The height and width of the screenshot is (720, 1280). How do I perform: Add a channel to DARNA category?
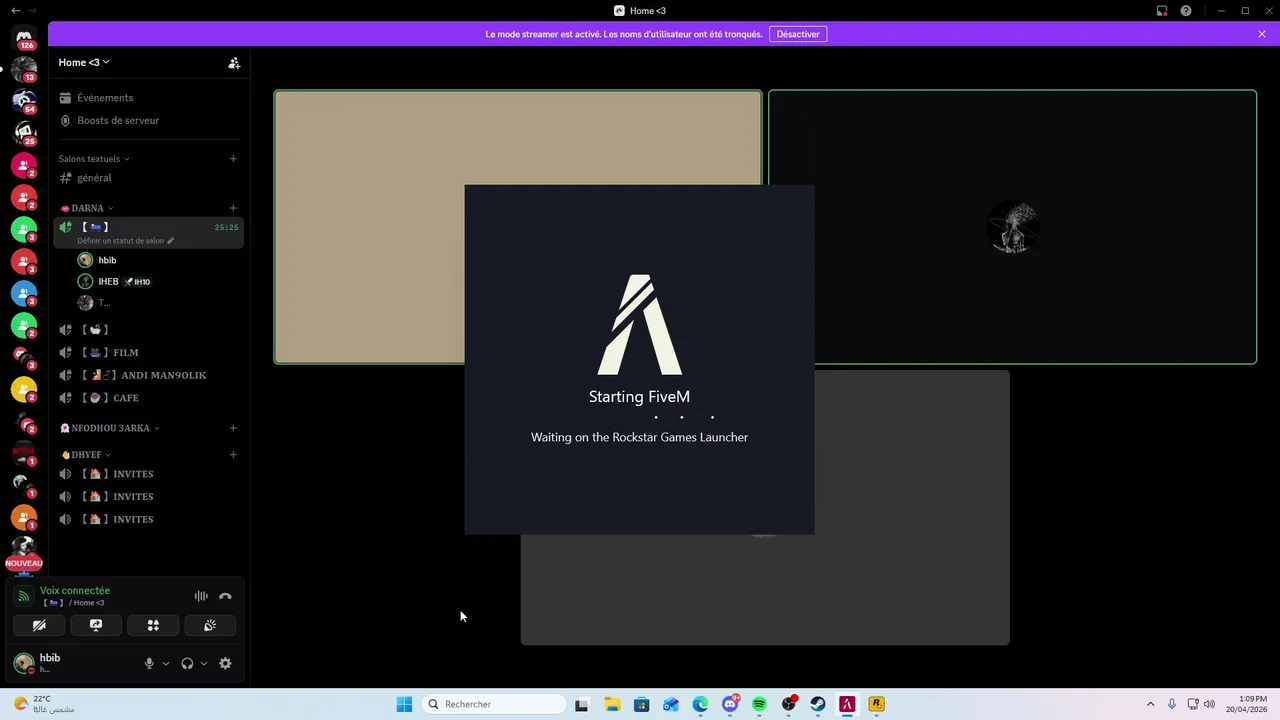click(233, 208)
